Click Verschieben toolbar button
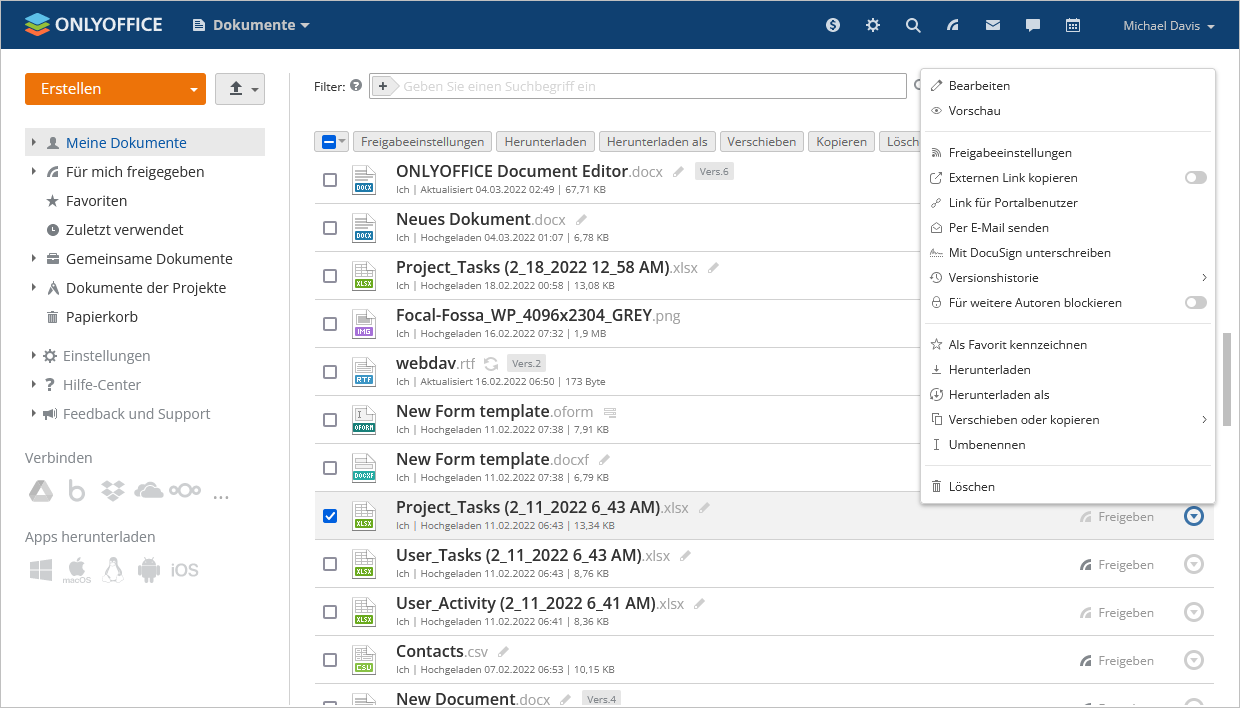 pyautogui.click(x=762, y=142)
